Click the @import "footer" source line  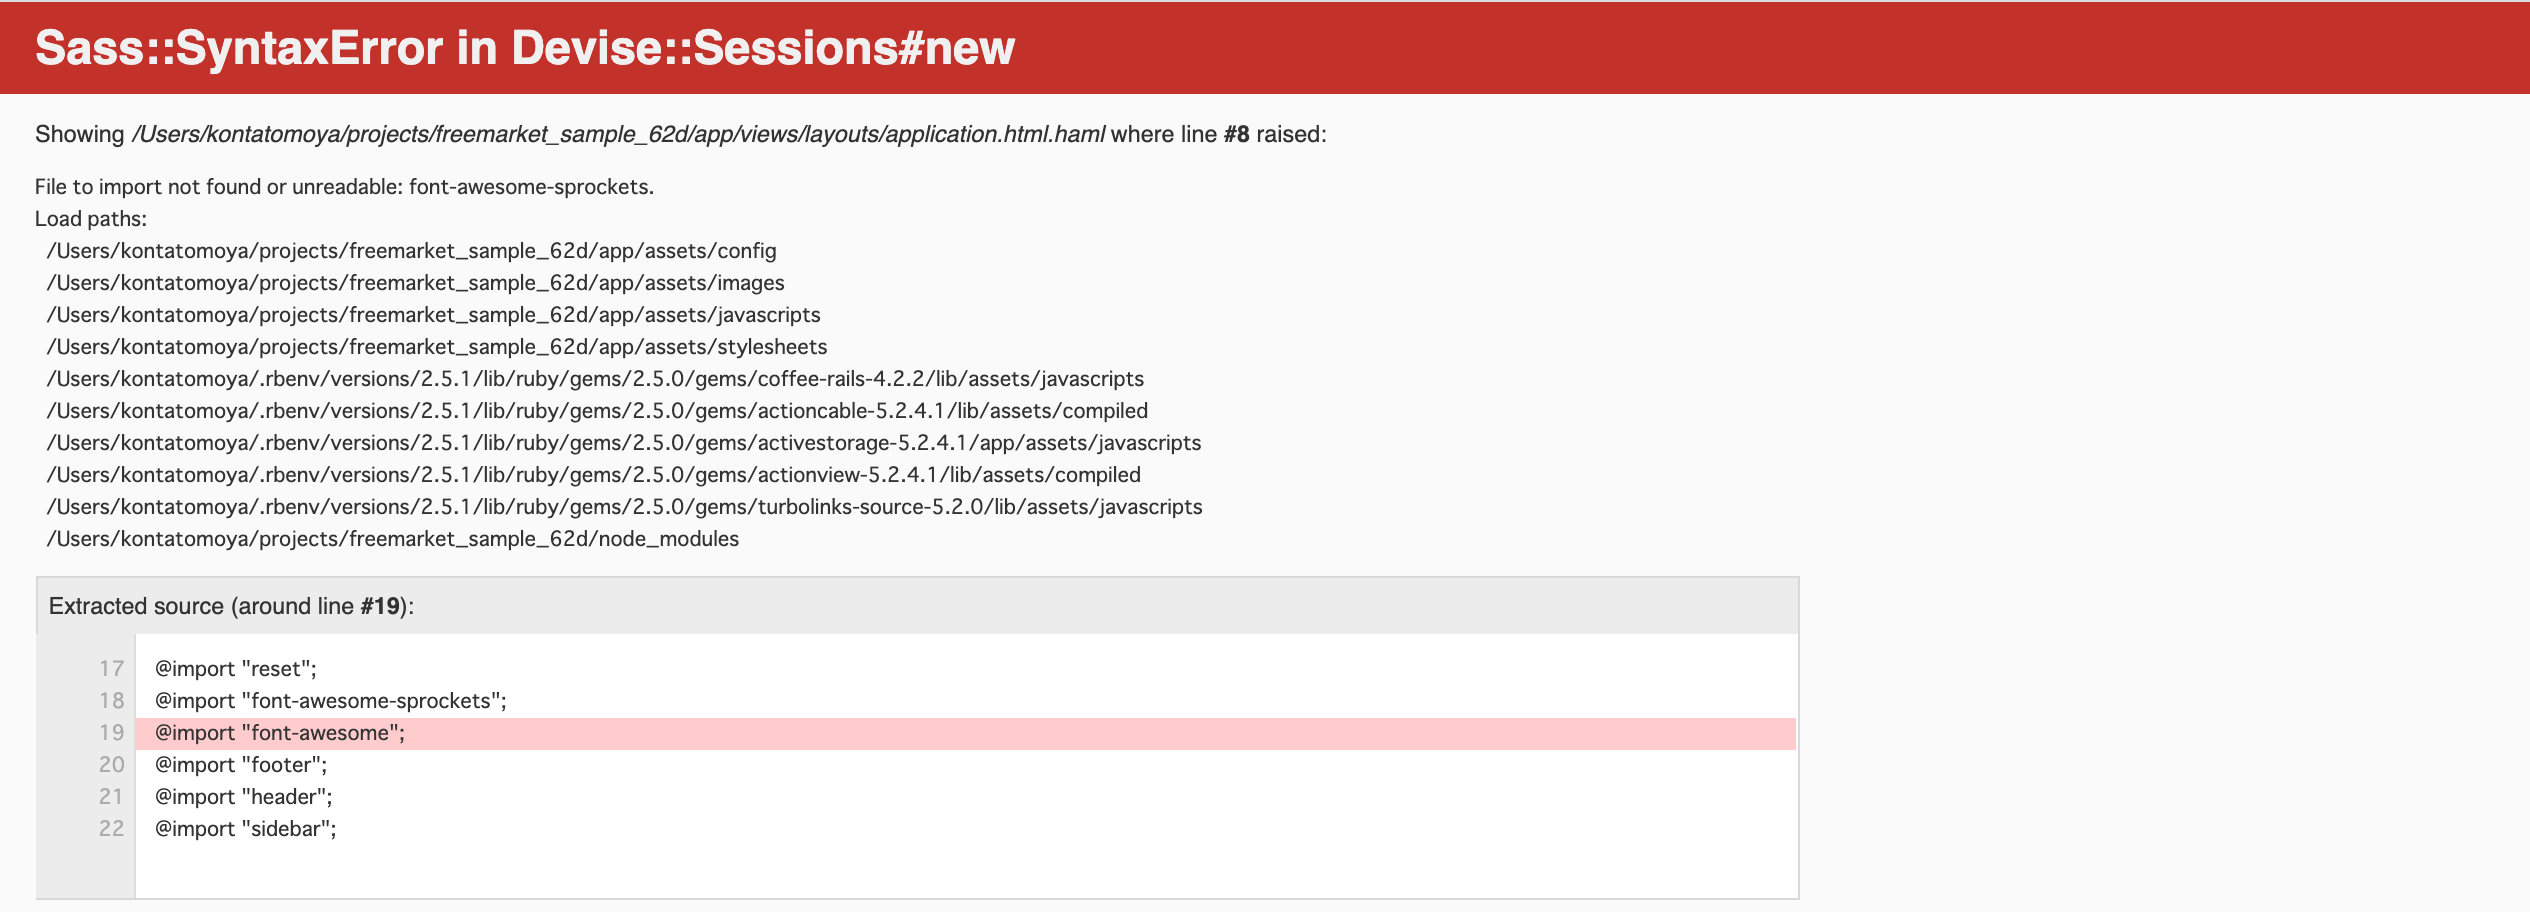coord(241,765)
